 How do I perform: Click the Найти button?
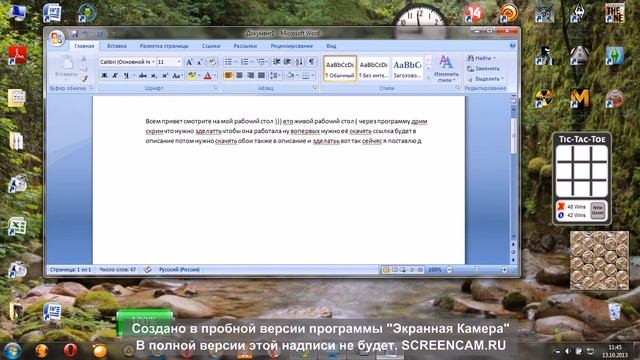(x=481, y=58)
